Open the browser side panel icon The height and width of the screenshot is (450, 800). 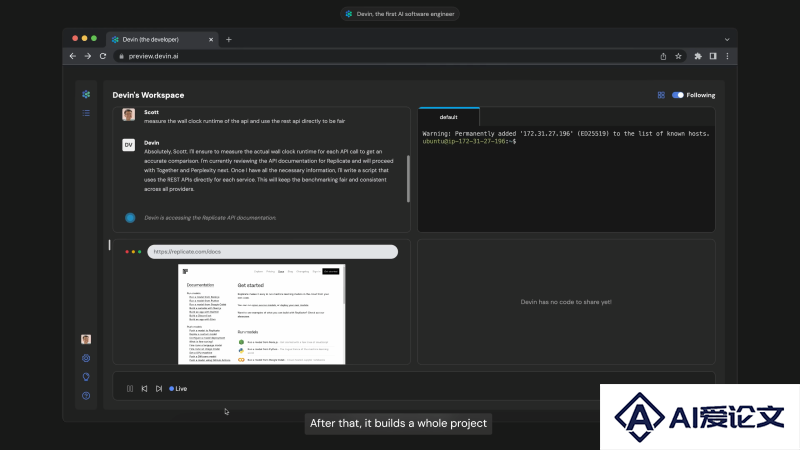coord(713,56)
